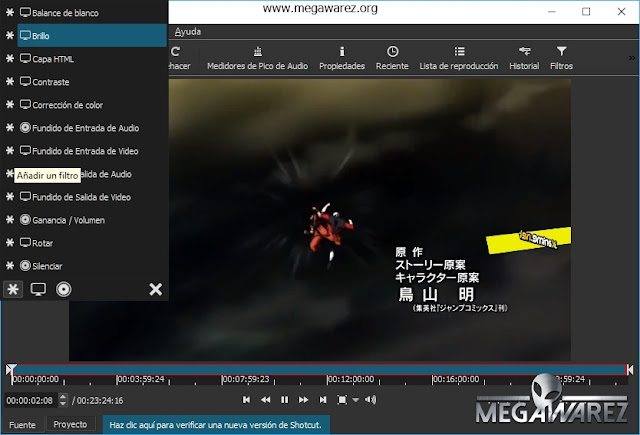
Task: Skip to the start of the video
Action: click(246, 400)
